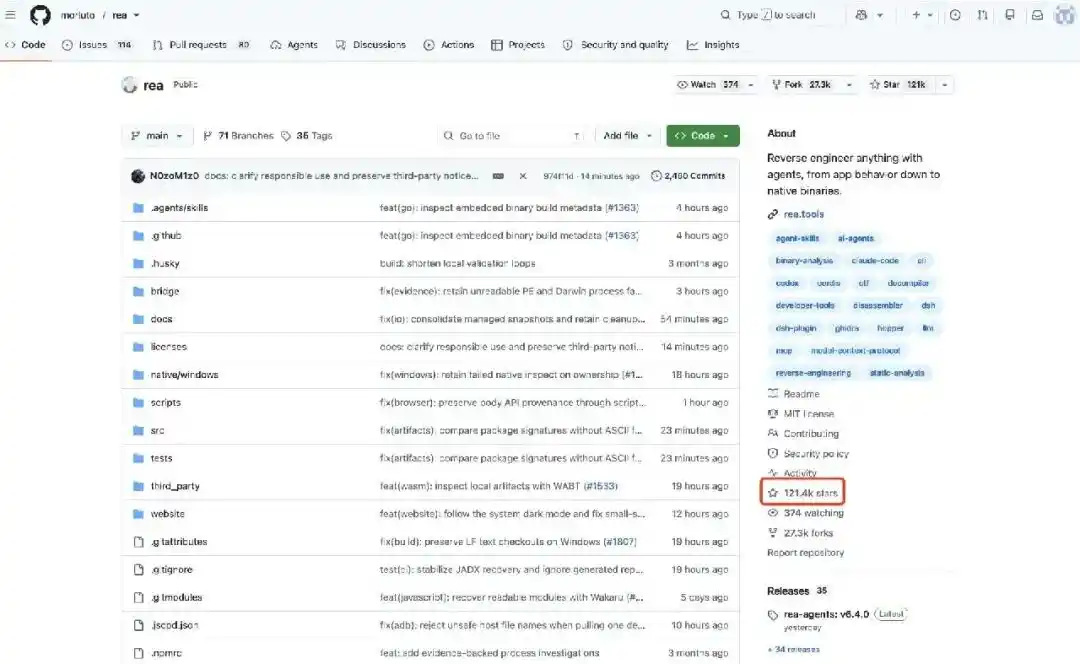Fork the rea repository
The image size is (1080, 664).
802,85
